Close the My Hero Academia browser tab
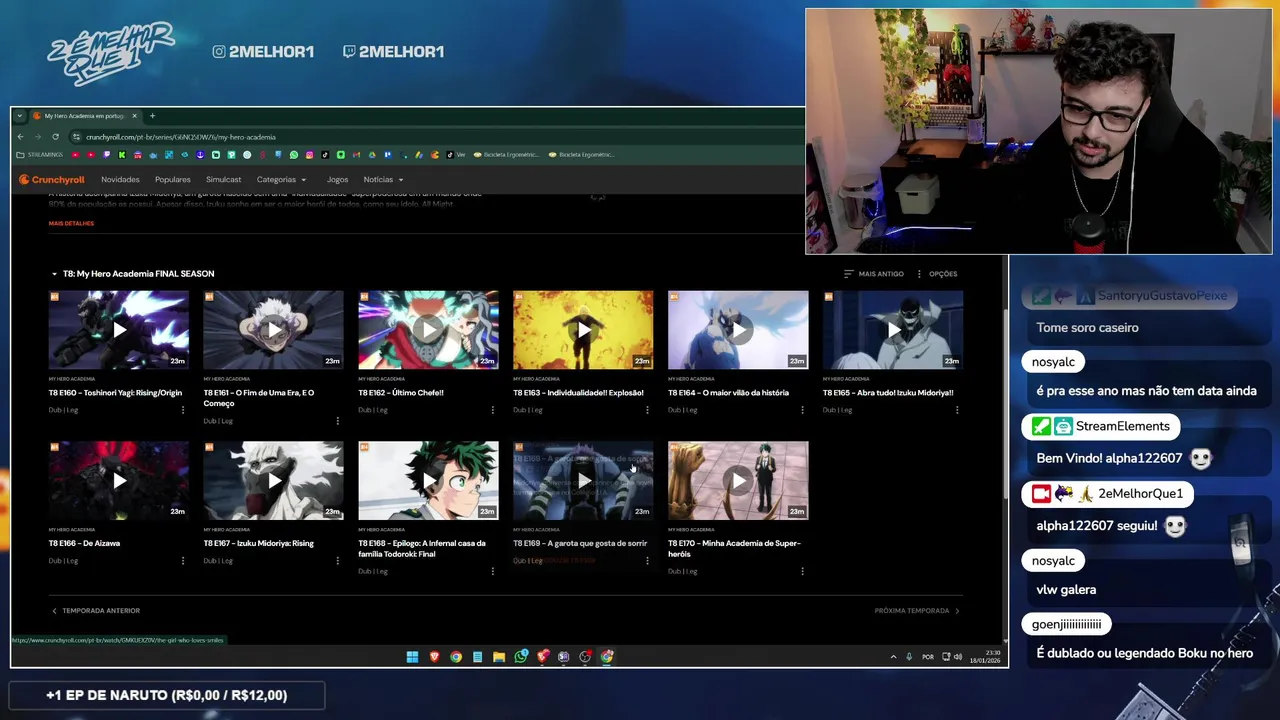Screen dimensions: 1280x720 point(134,116)
